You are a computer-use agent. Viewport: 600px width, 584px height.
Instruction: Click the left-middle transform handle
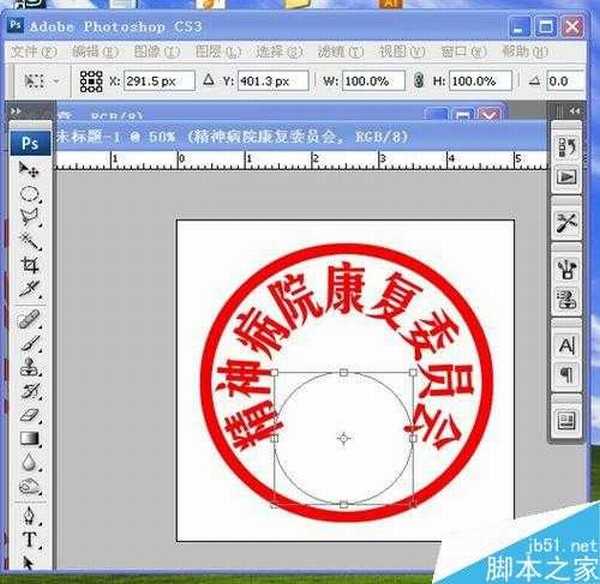click(274, 439)
